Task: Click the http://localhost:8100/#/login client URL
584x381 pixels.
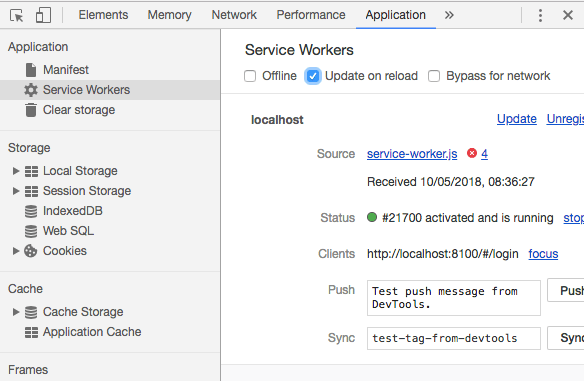Action: (442, 254)
